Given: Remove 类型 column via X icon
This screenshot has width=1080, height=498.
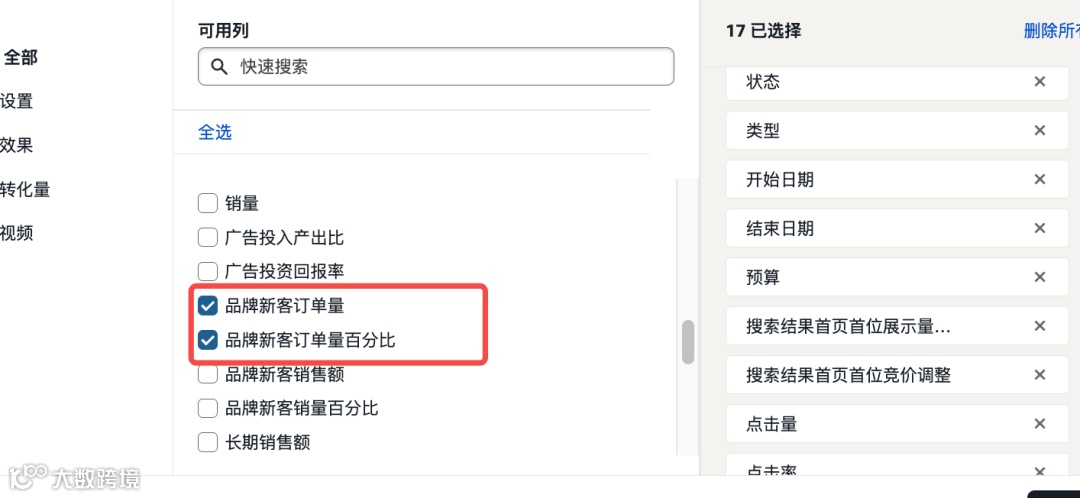Looking at the screenshot, I should [x=1039, y=131].
